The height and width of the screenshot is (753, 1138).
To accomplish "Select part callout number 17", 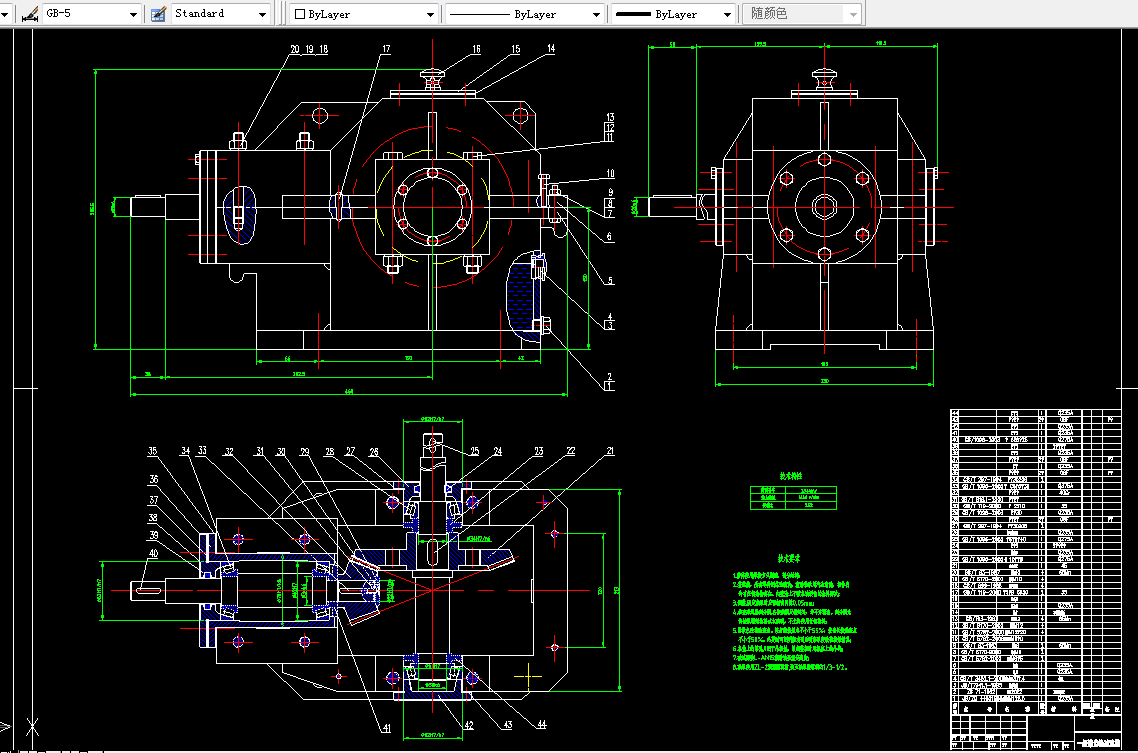I will (386, 49).
